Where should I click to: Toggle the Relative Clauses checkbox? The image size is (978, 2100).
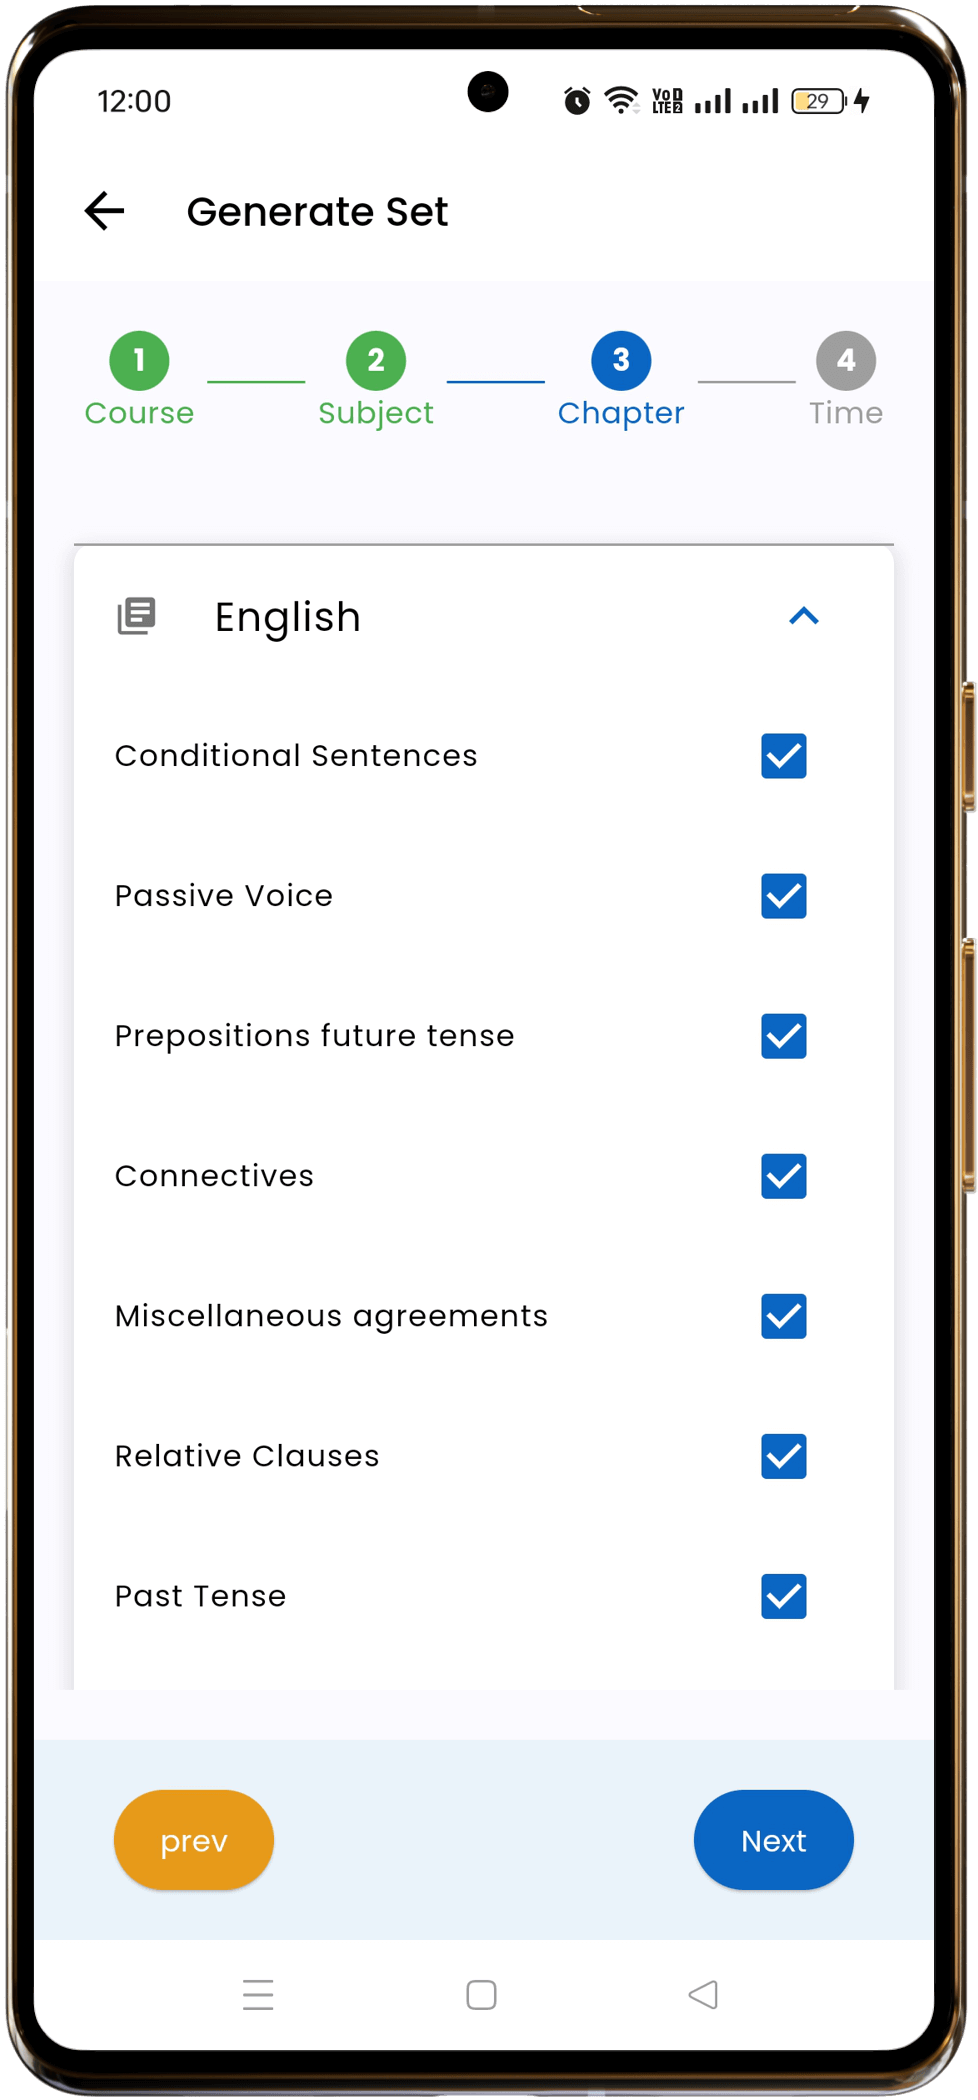click(x=784, y=1456)
